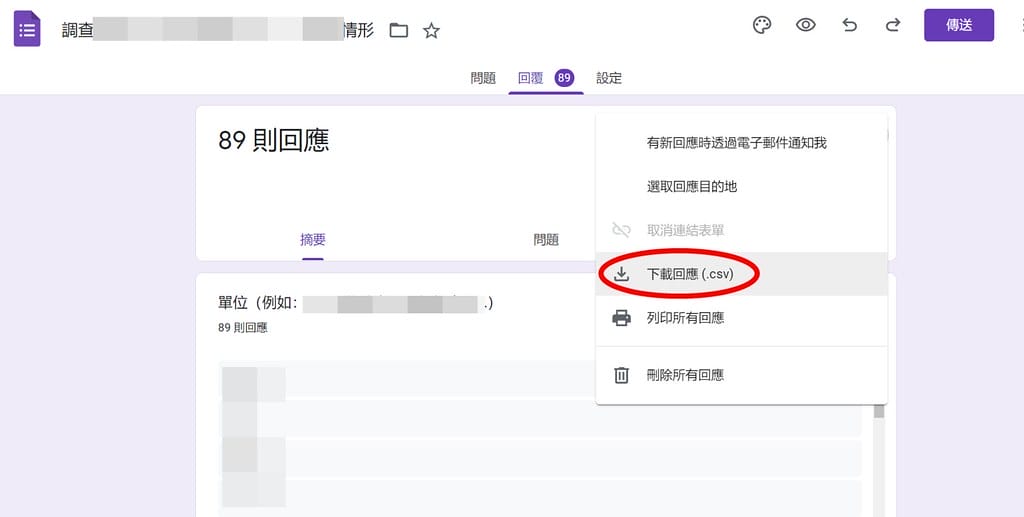This screenshot has width=1024, height=517.
Task: Choose 刪除所有回應 menu entry
Action: 741,375
